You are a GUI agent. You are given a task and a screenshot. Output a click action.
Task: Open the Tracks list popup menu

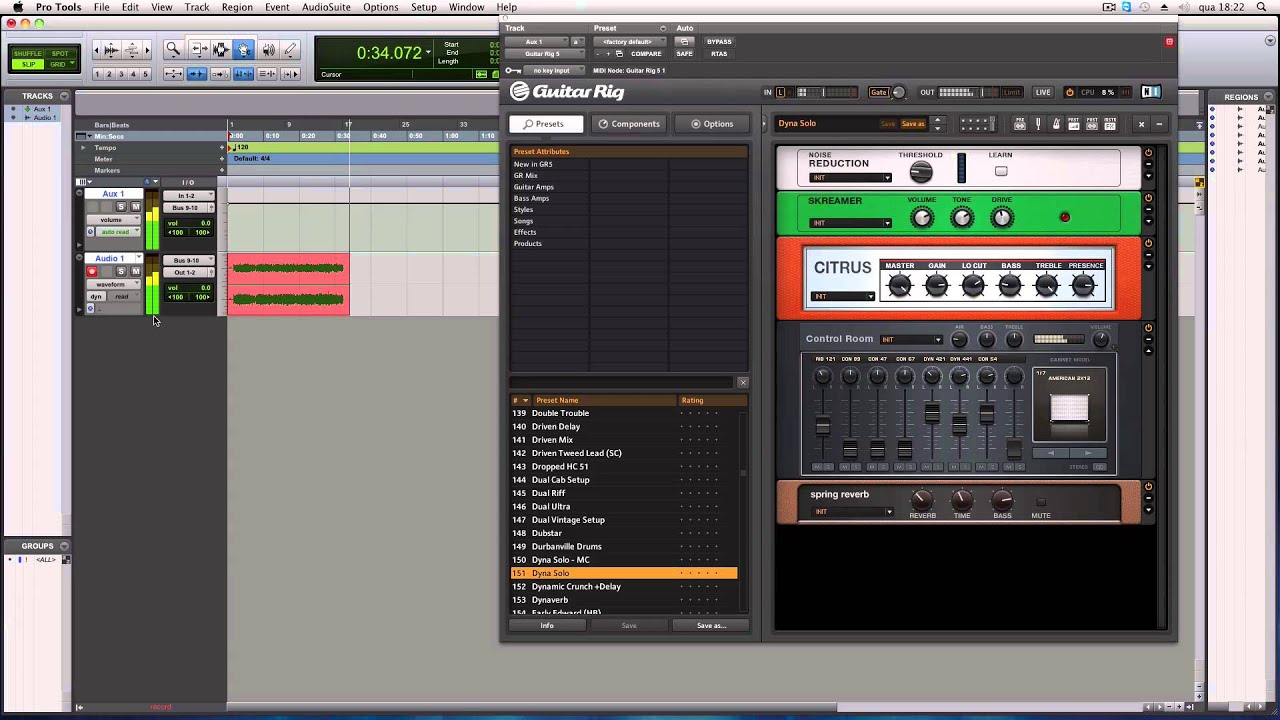point(64,96)
